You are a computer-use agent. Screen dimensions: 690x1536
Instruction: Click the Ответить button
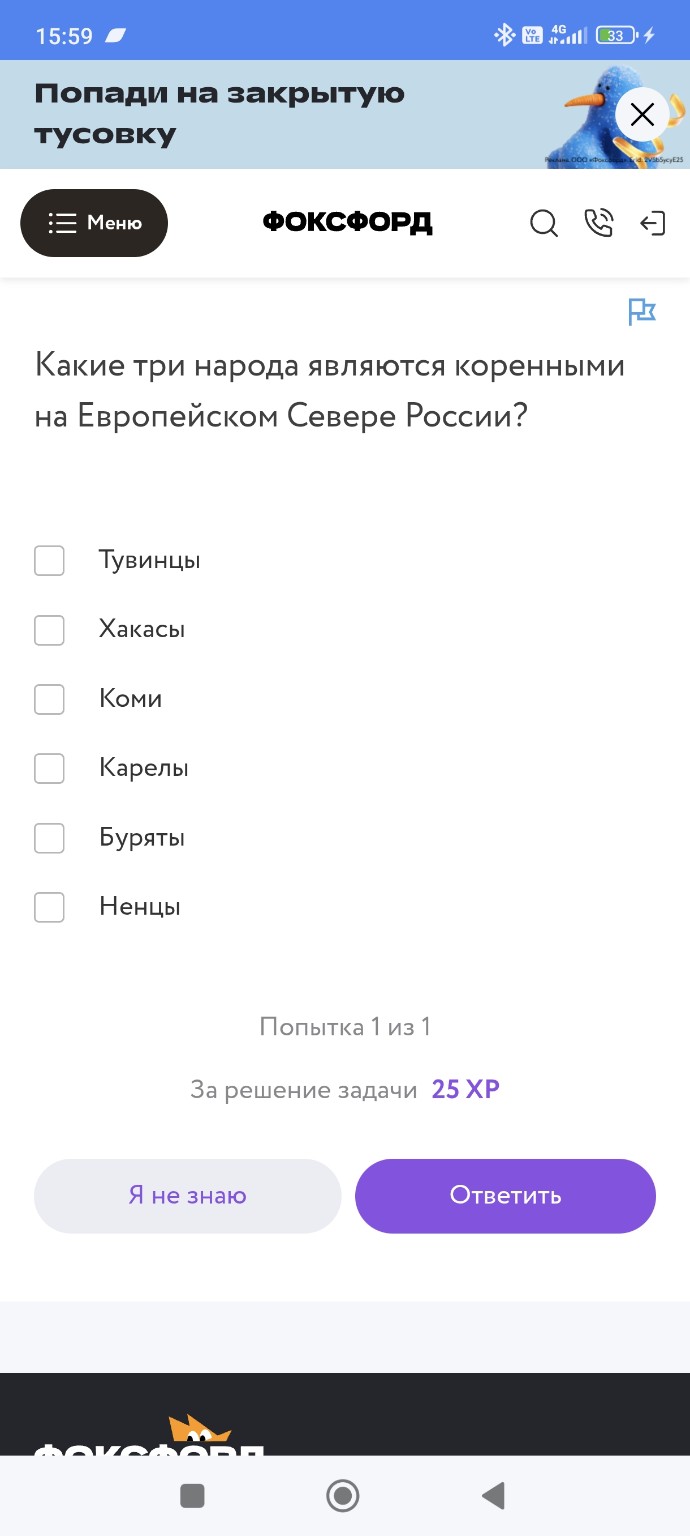505,1195
